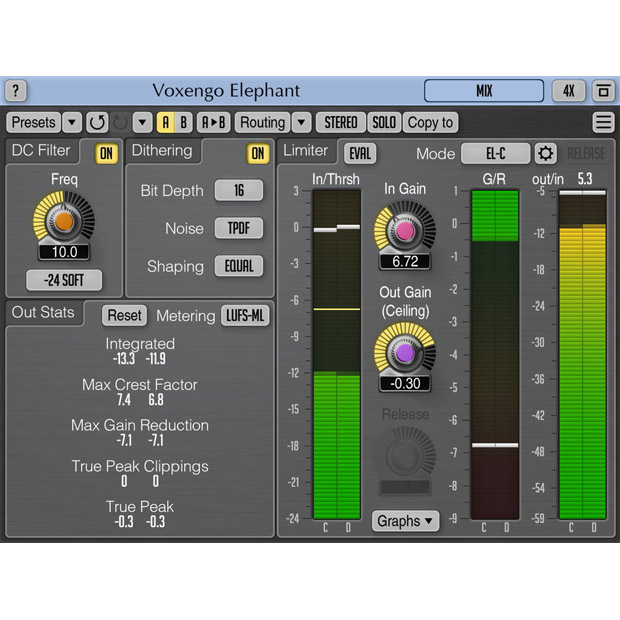Screen dimensions: 620x620
Task: Open the help question mark button
Action: pos(15,91)
